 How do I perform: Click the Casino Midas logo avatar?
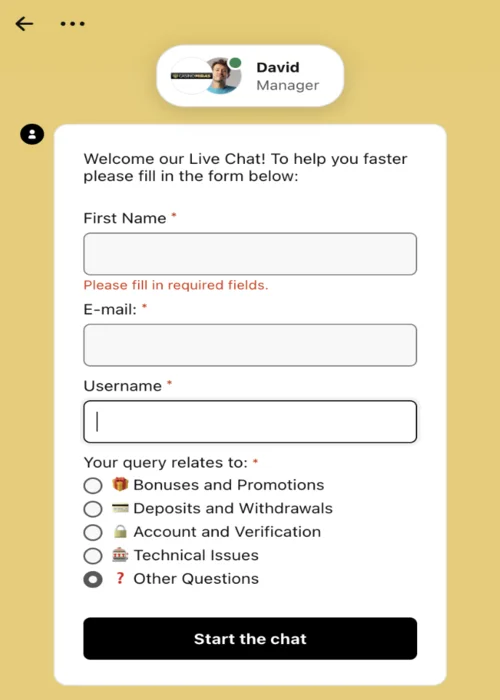click(x=191, y=75)
